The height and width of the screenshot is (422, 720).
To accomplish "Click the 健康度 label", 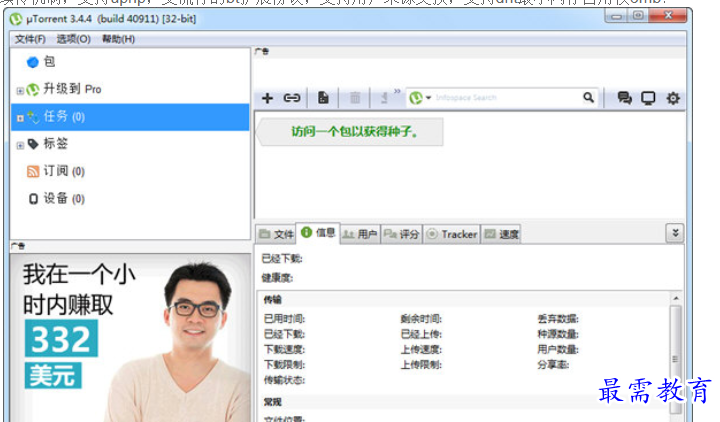I will pos(277,278).
